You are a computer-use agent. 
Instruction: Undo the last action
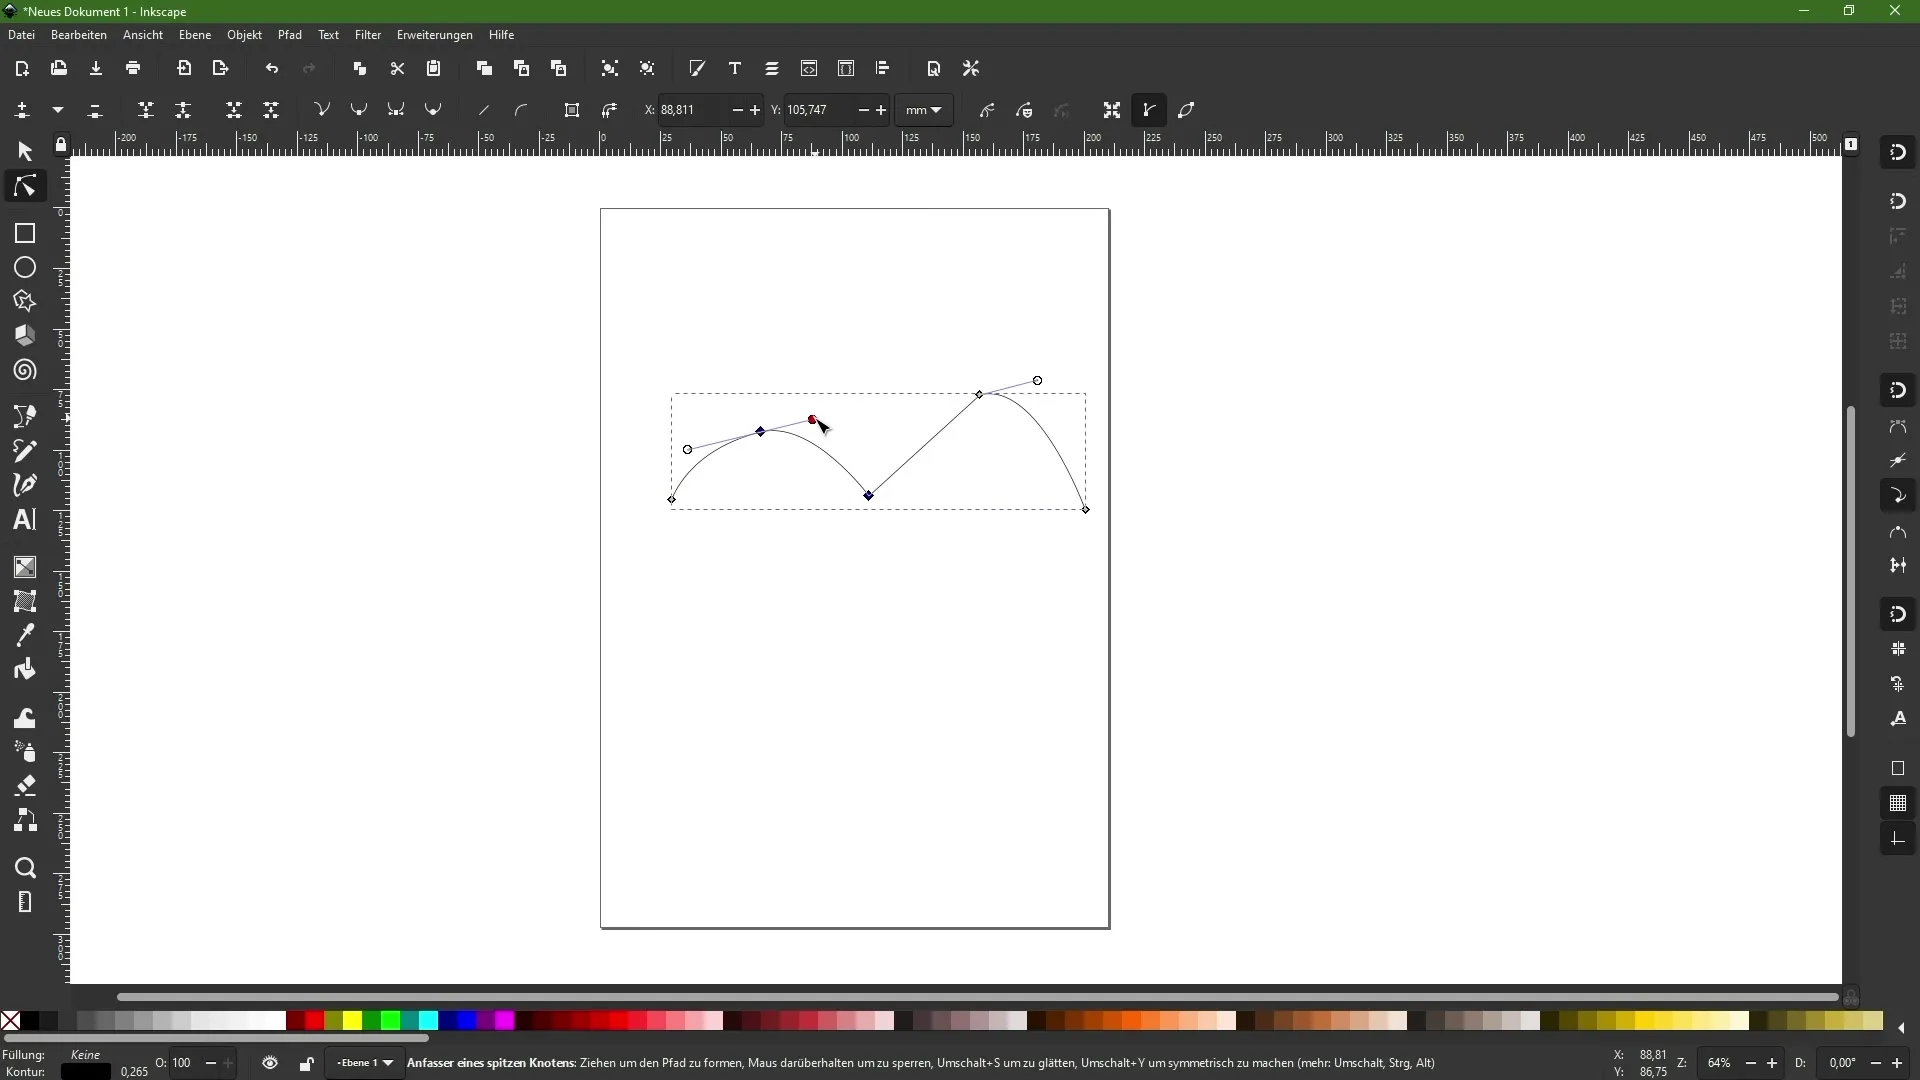pyautogui.click(x=272, y=68)
